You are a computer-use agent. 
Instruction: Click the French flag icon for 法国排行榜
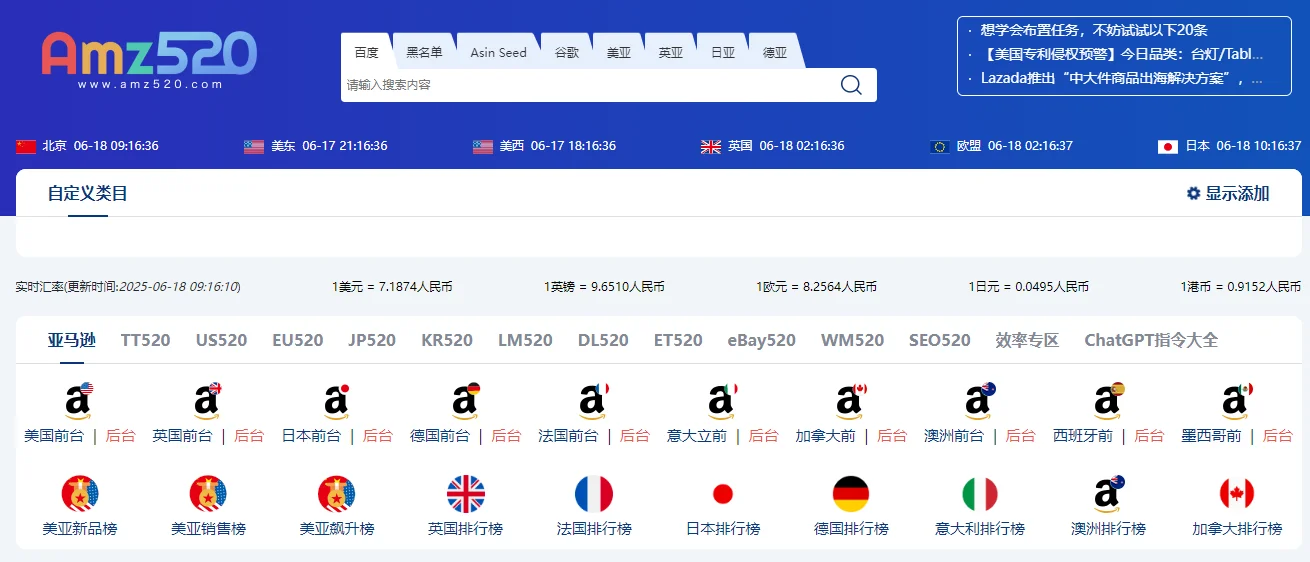pos(594,493)
